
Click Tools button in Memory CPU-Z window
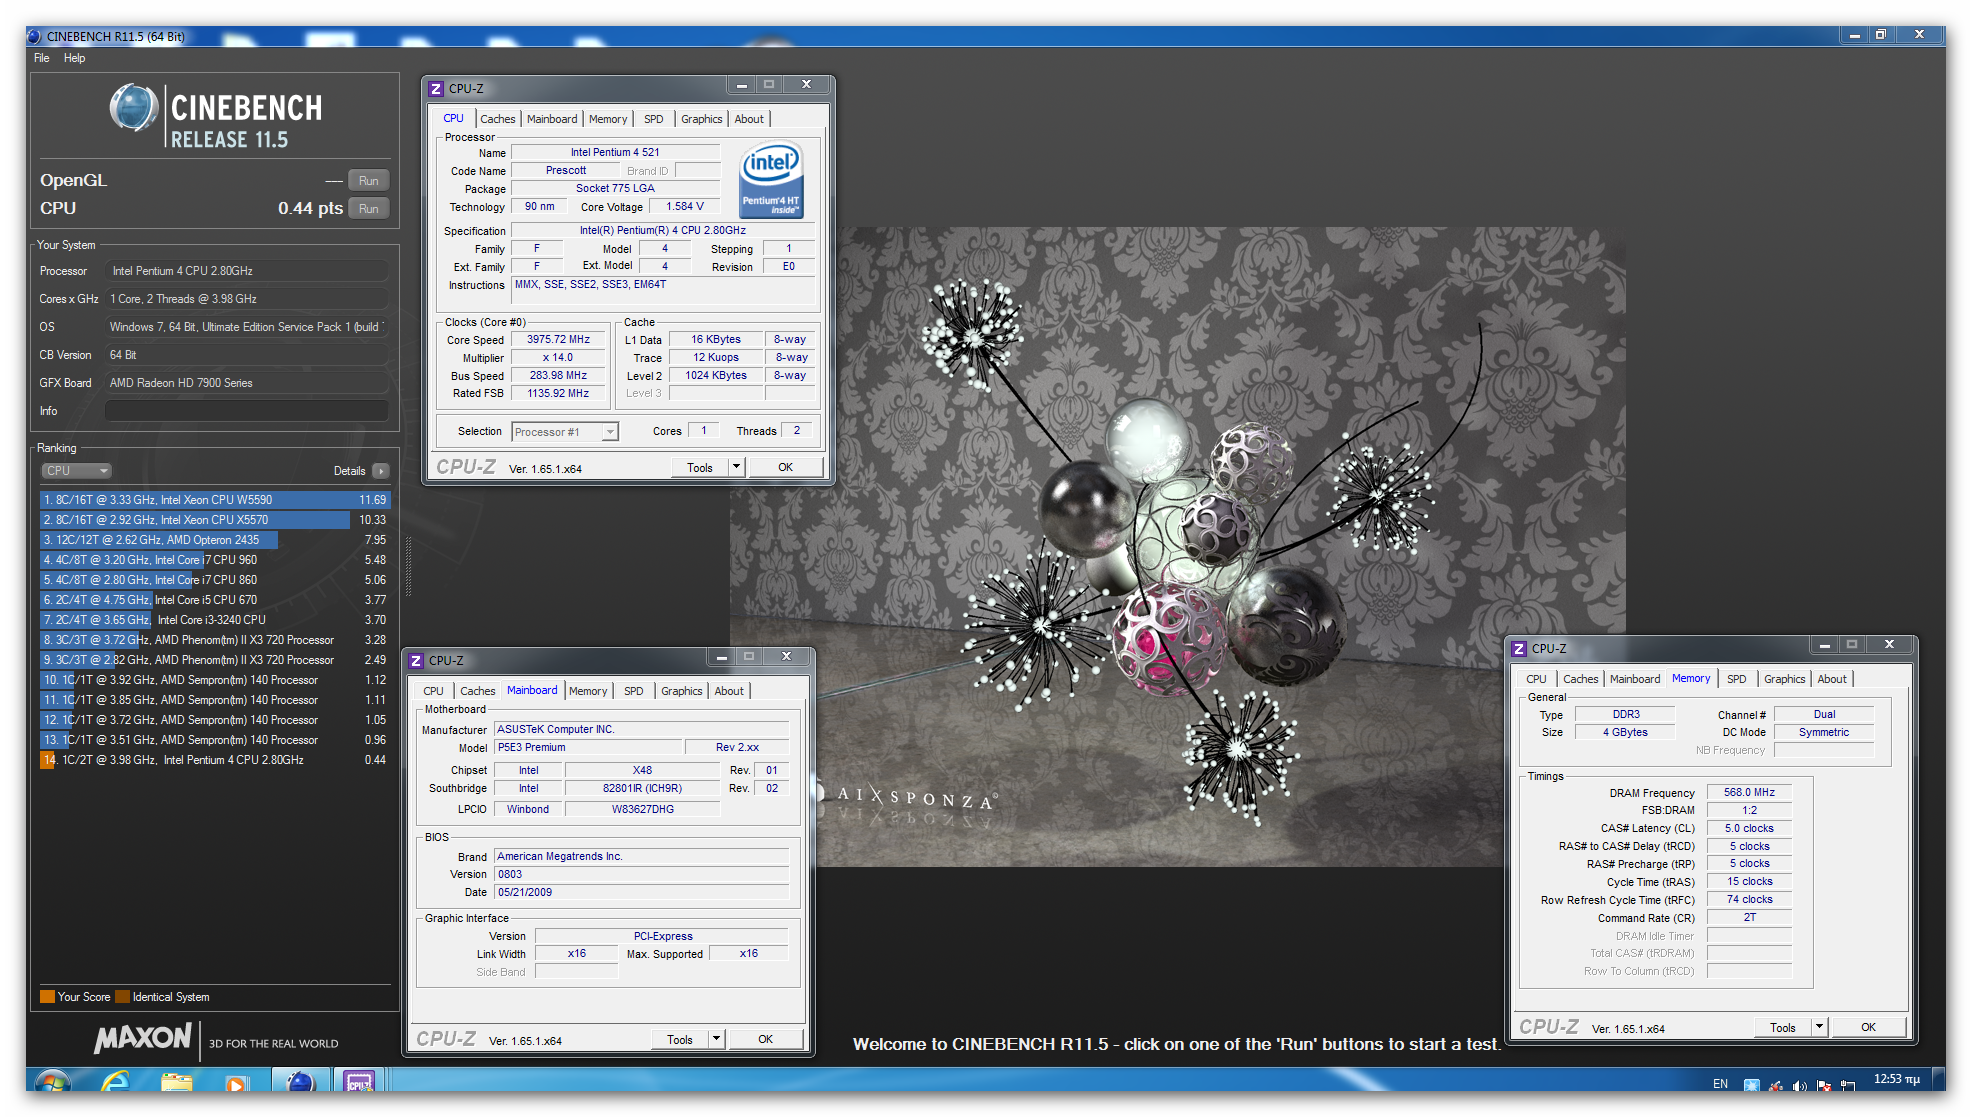click(1783, 1027)
